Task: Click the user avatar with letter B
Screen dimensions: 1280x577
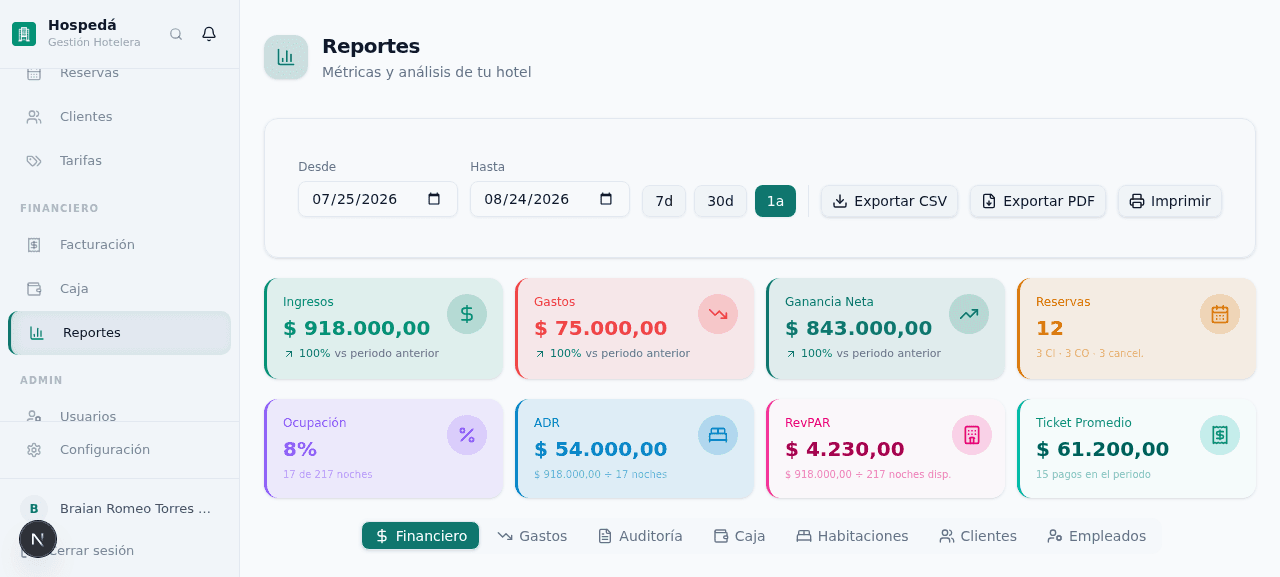Action: (x=34, y=509)
